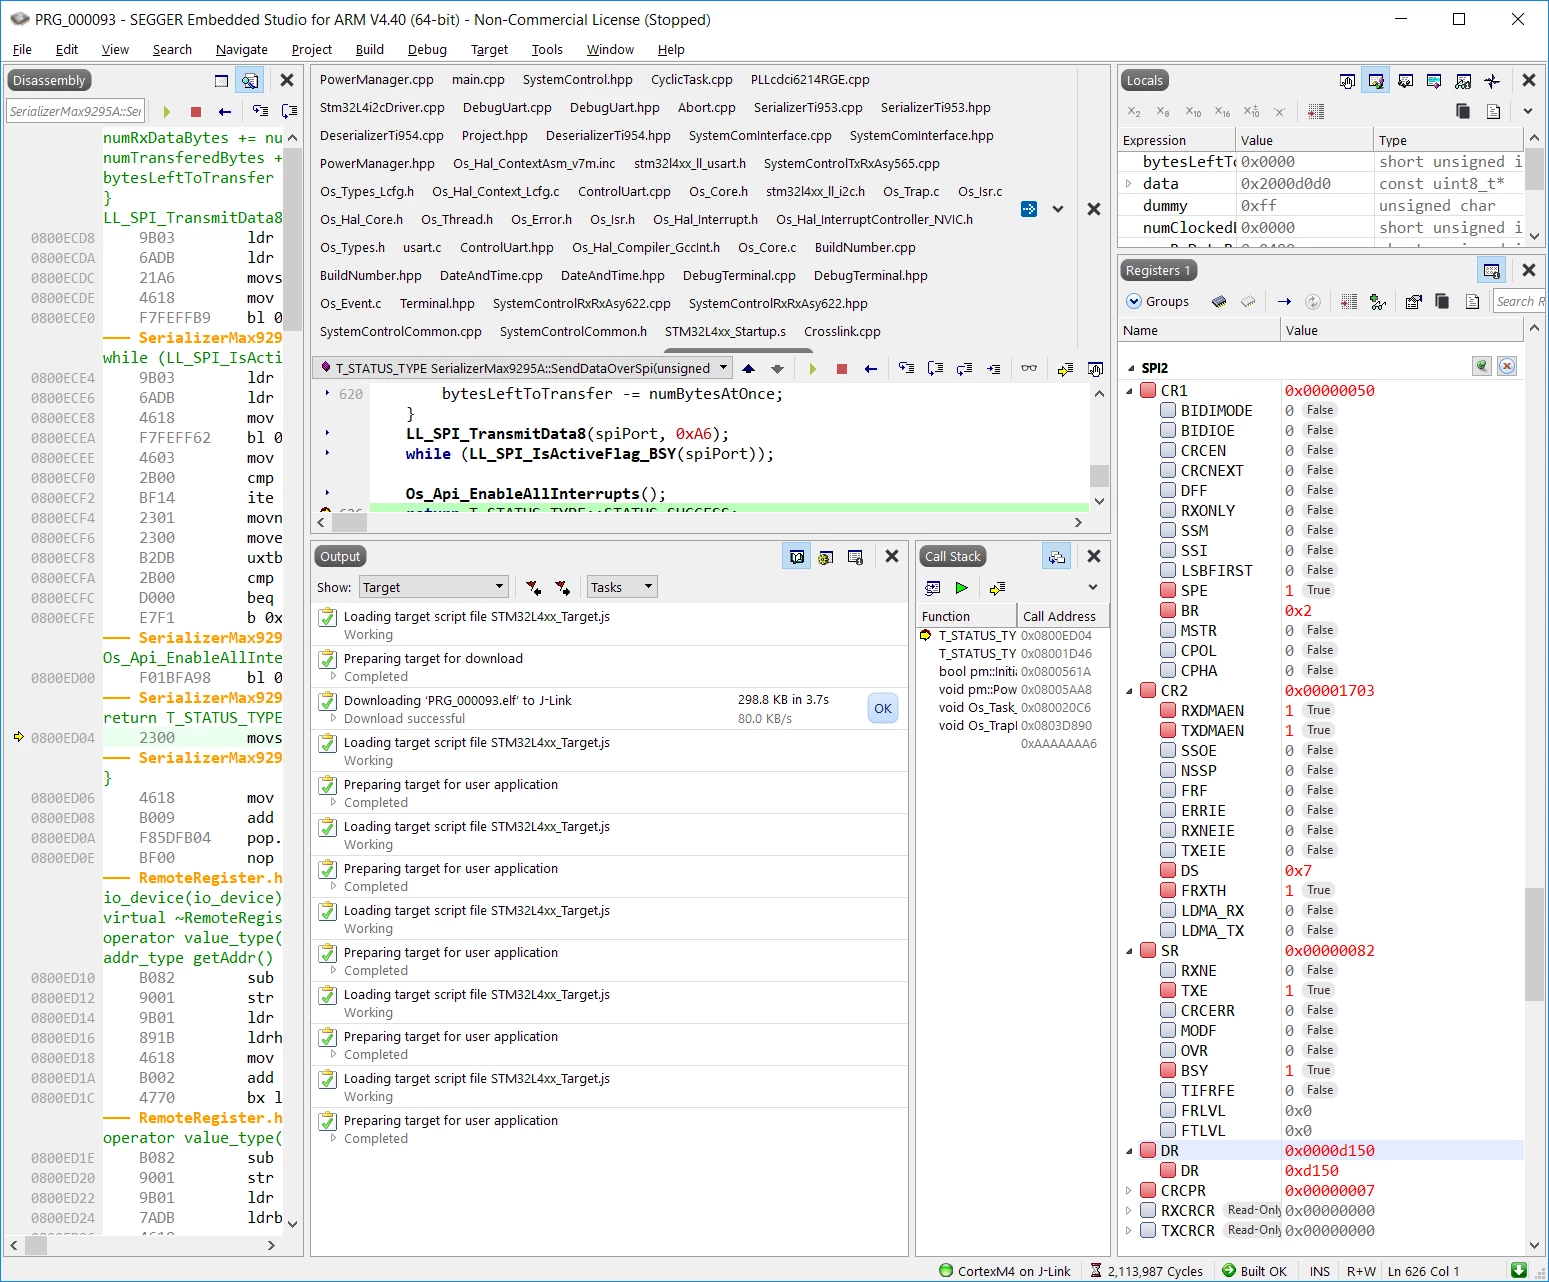This screenshot has height=1282, width=1549.
Task: Expand the CRCPR register node
Action: pos(1129,1191)
